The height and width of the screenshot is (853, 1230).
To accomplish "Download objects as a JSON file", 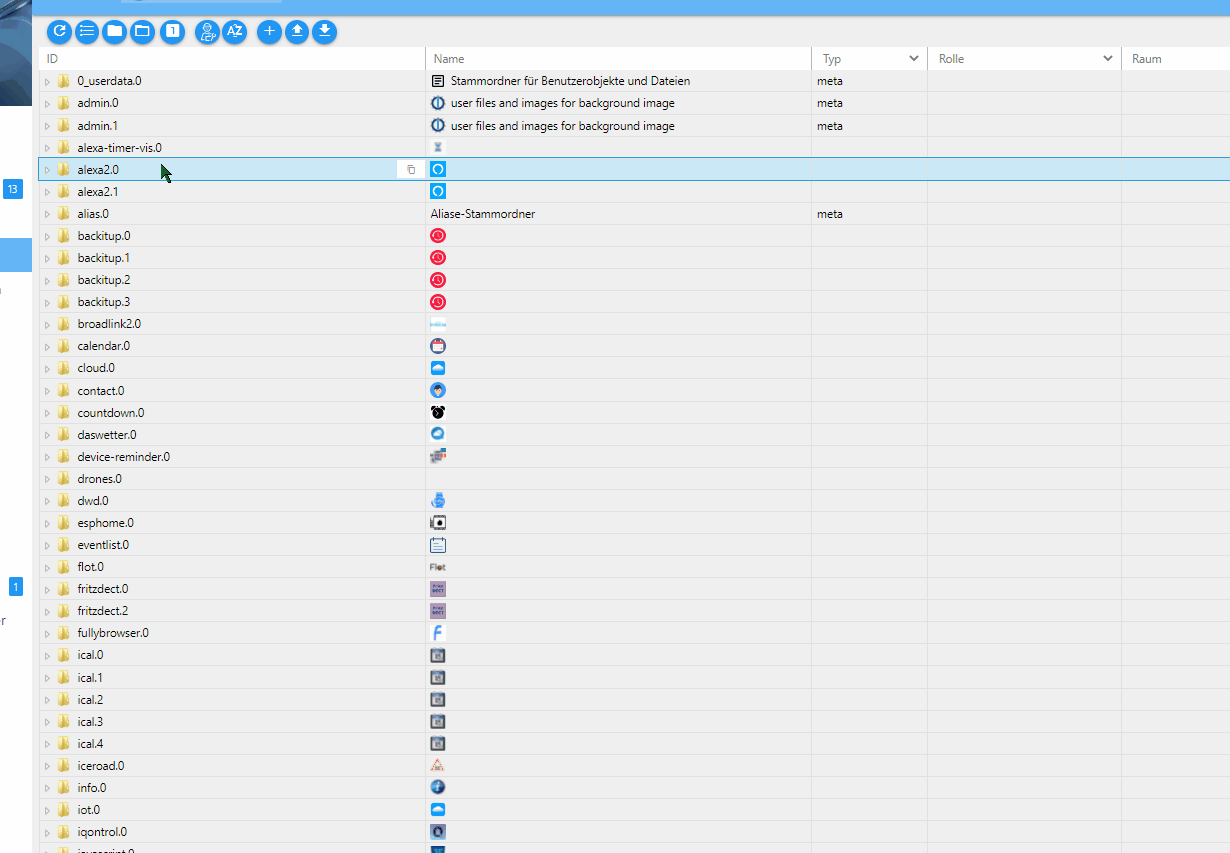I will [325, 31].
